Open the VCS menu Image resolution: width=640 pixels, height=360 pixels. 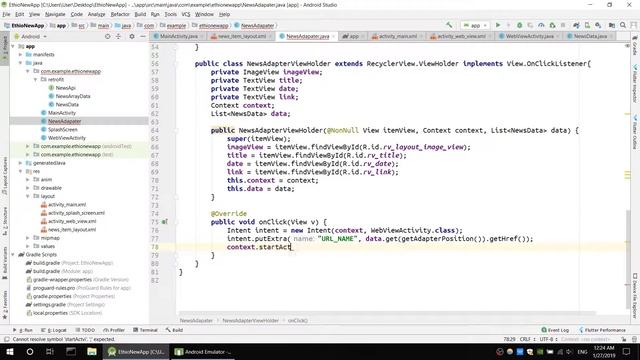click(x=186, y=14)
